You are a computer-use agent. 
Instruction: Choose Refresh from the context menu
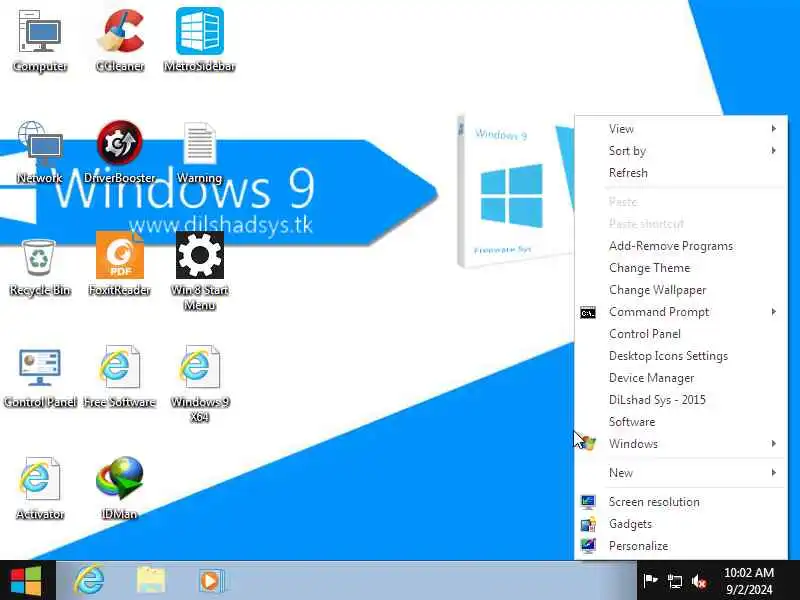coord(681,172)
